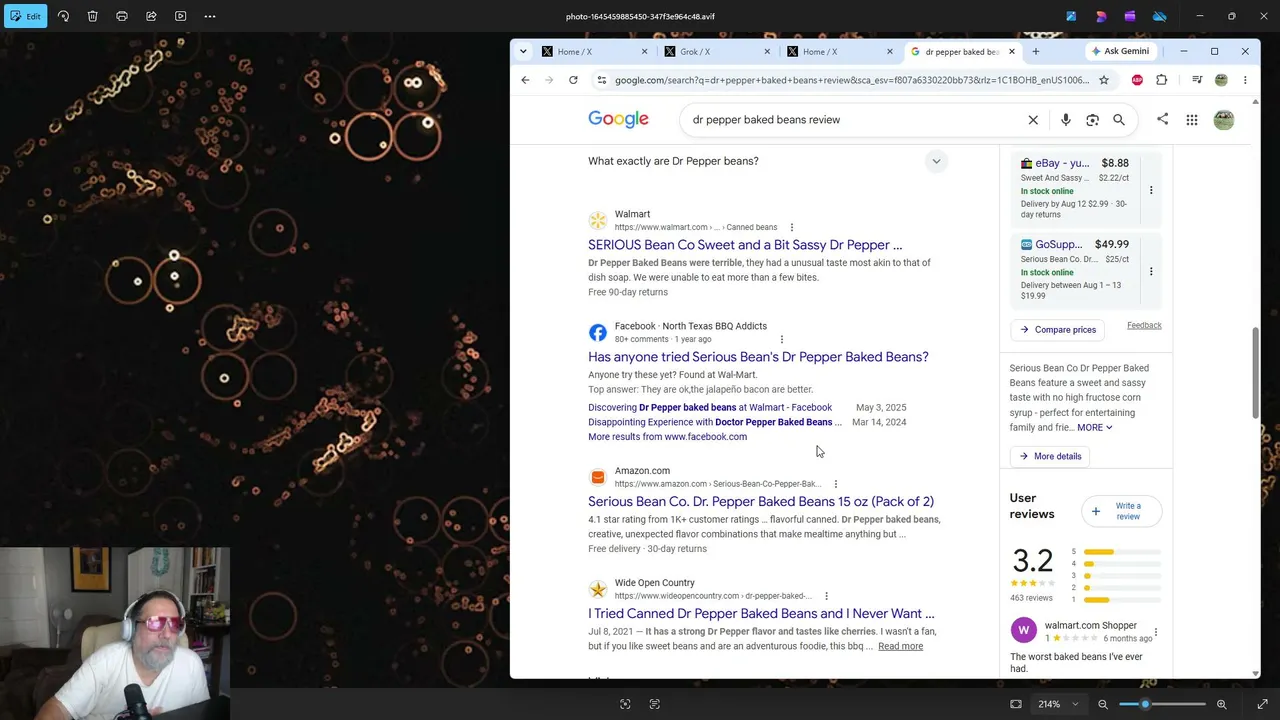Open the Google apps grid

[1192, 120]
